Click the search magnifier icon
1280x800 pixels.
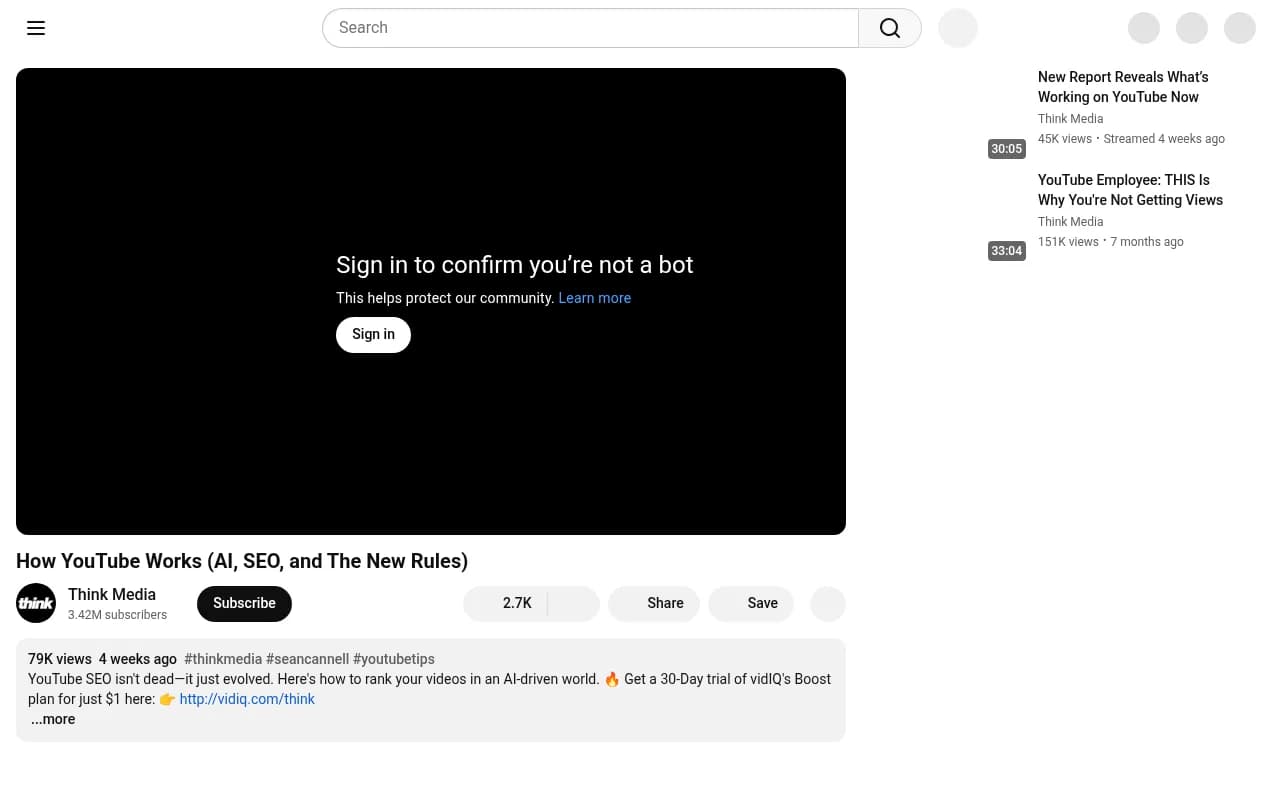tap(889, 28)
